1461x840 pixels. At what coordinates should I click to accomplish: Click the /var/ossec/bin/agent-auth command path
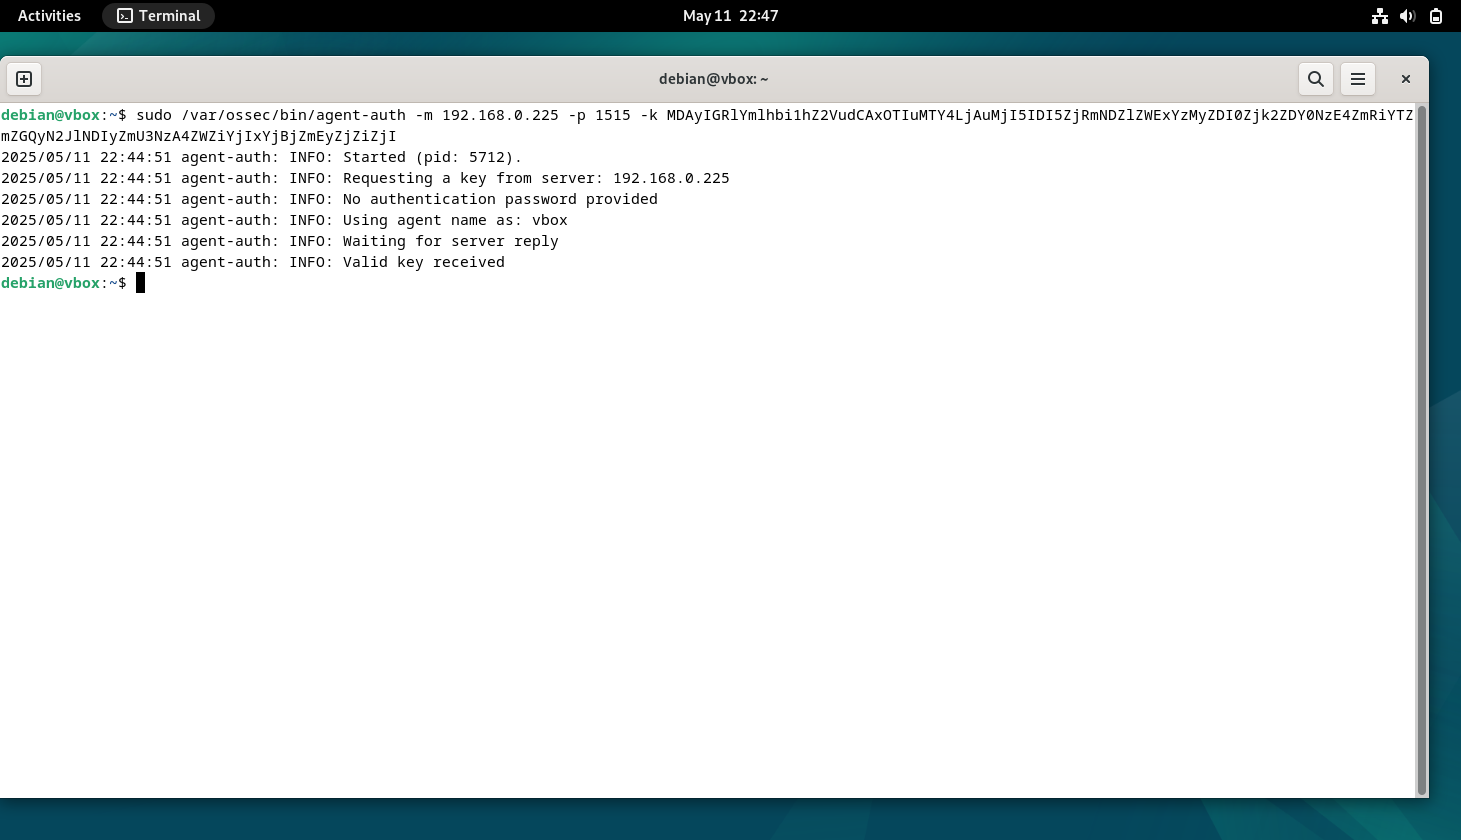click(293, 115)
